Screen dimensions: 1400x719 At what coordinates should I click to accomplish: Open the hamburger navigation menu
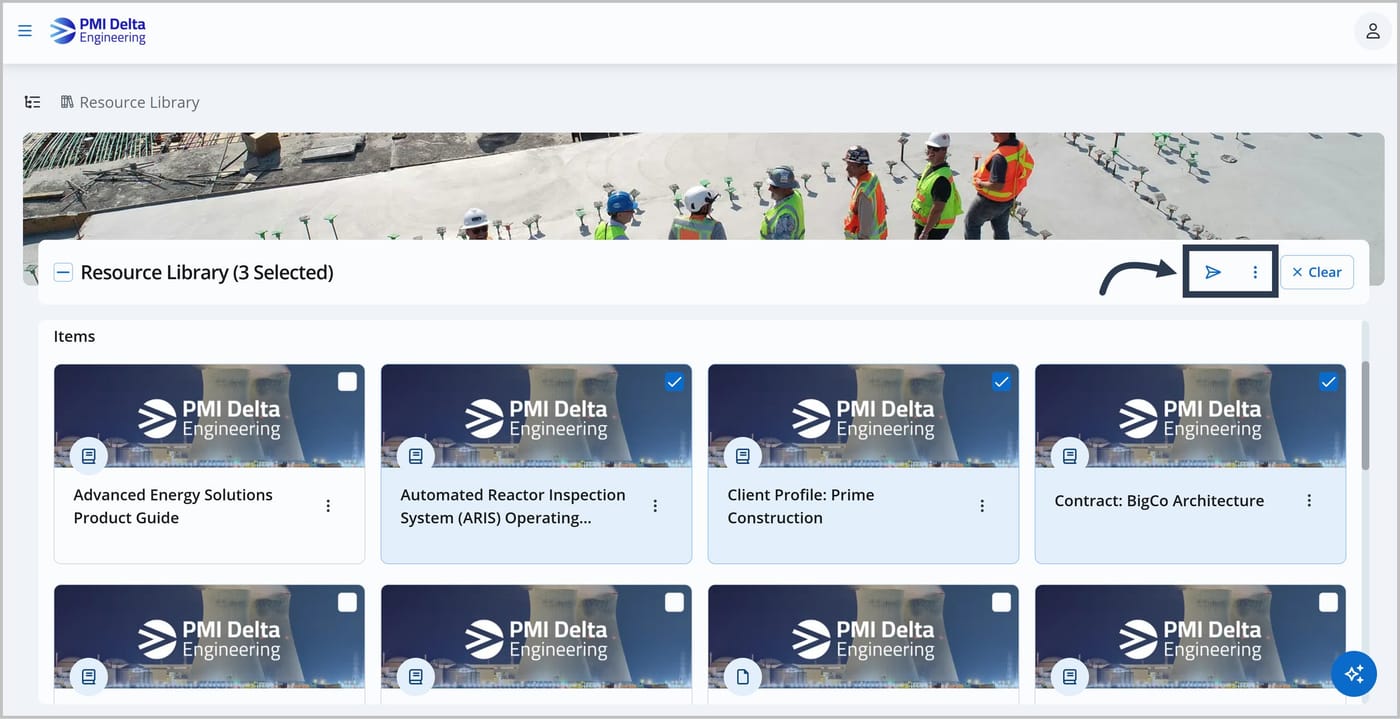coord(25,31)
